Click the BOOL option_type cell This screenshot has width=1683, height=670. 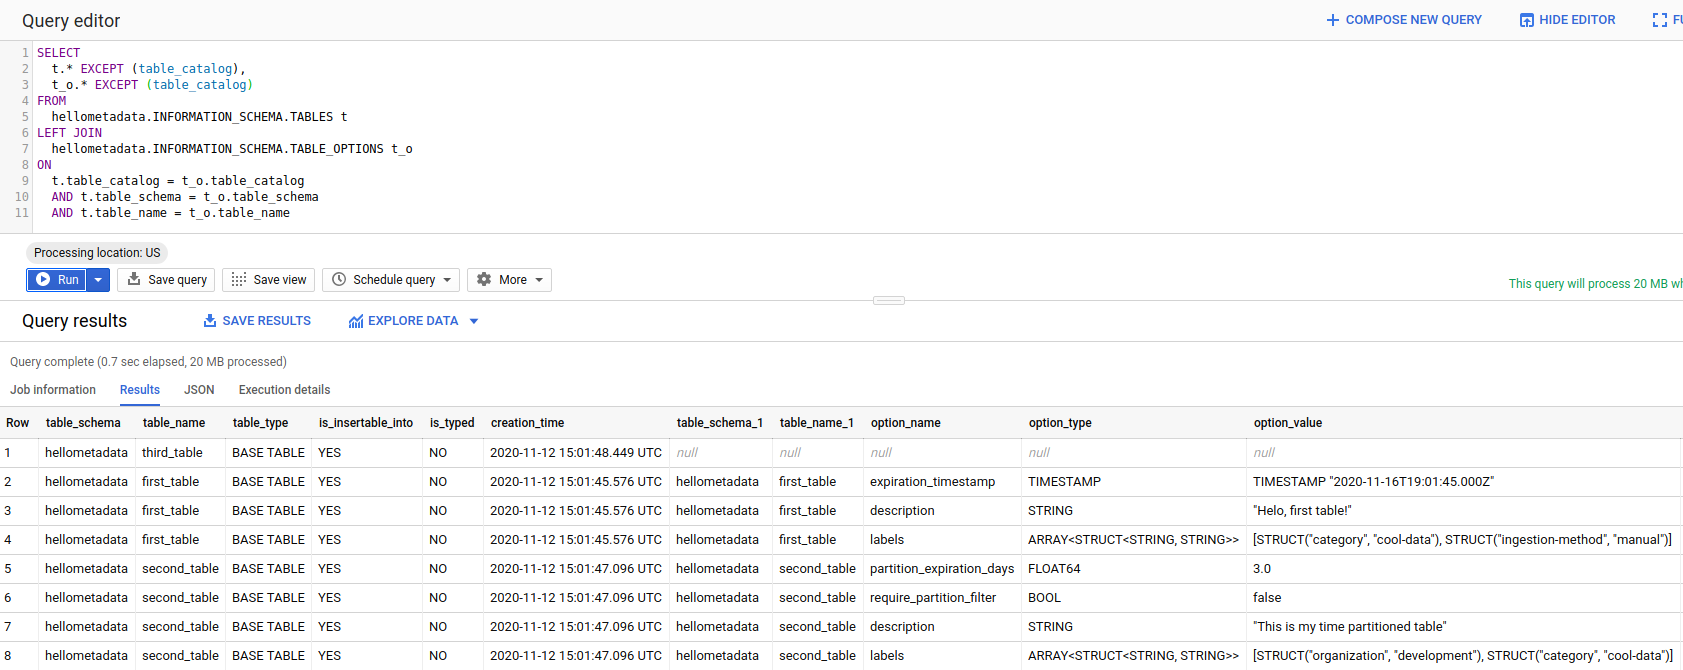click(1044, 598)
